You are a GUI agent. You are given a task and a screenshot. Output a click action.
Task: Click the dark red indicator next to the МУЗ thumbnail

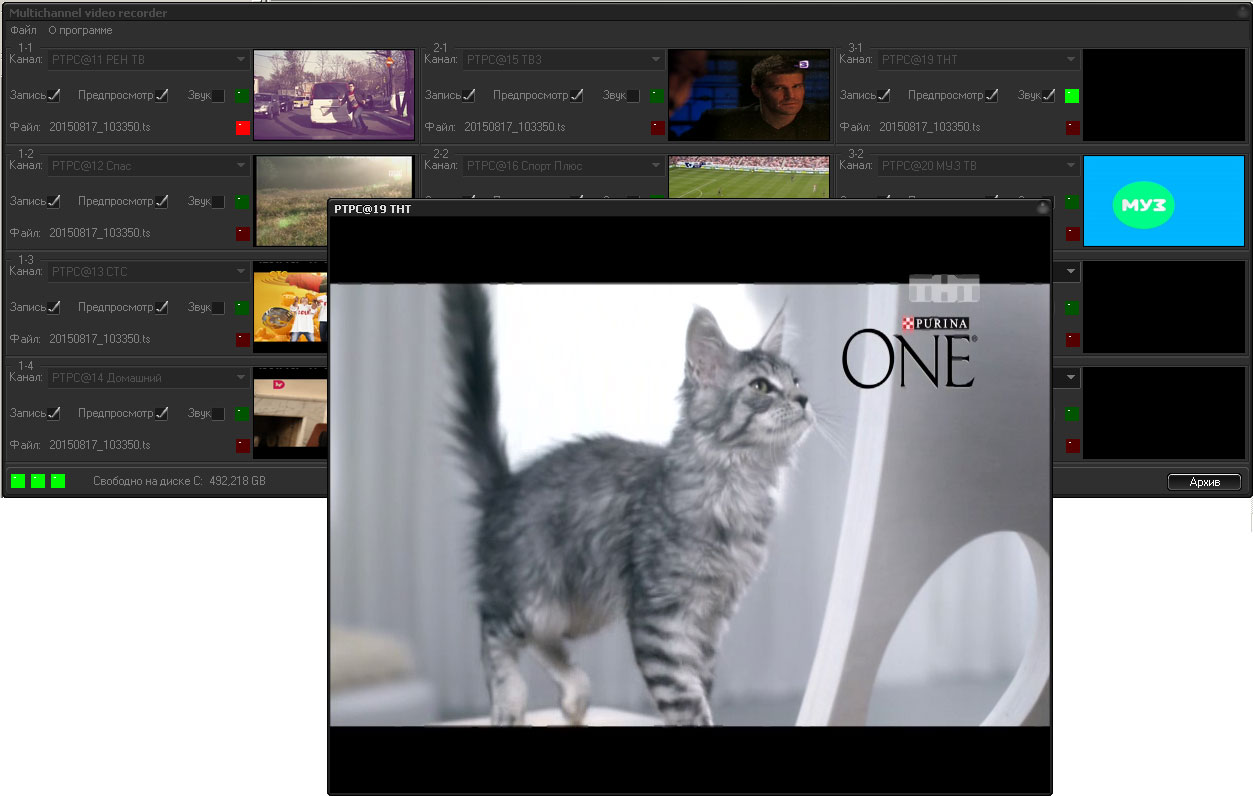click(x=1072, y=234)
